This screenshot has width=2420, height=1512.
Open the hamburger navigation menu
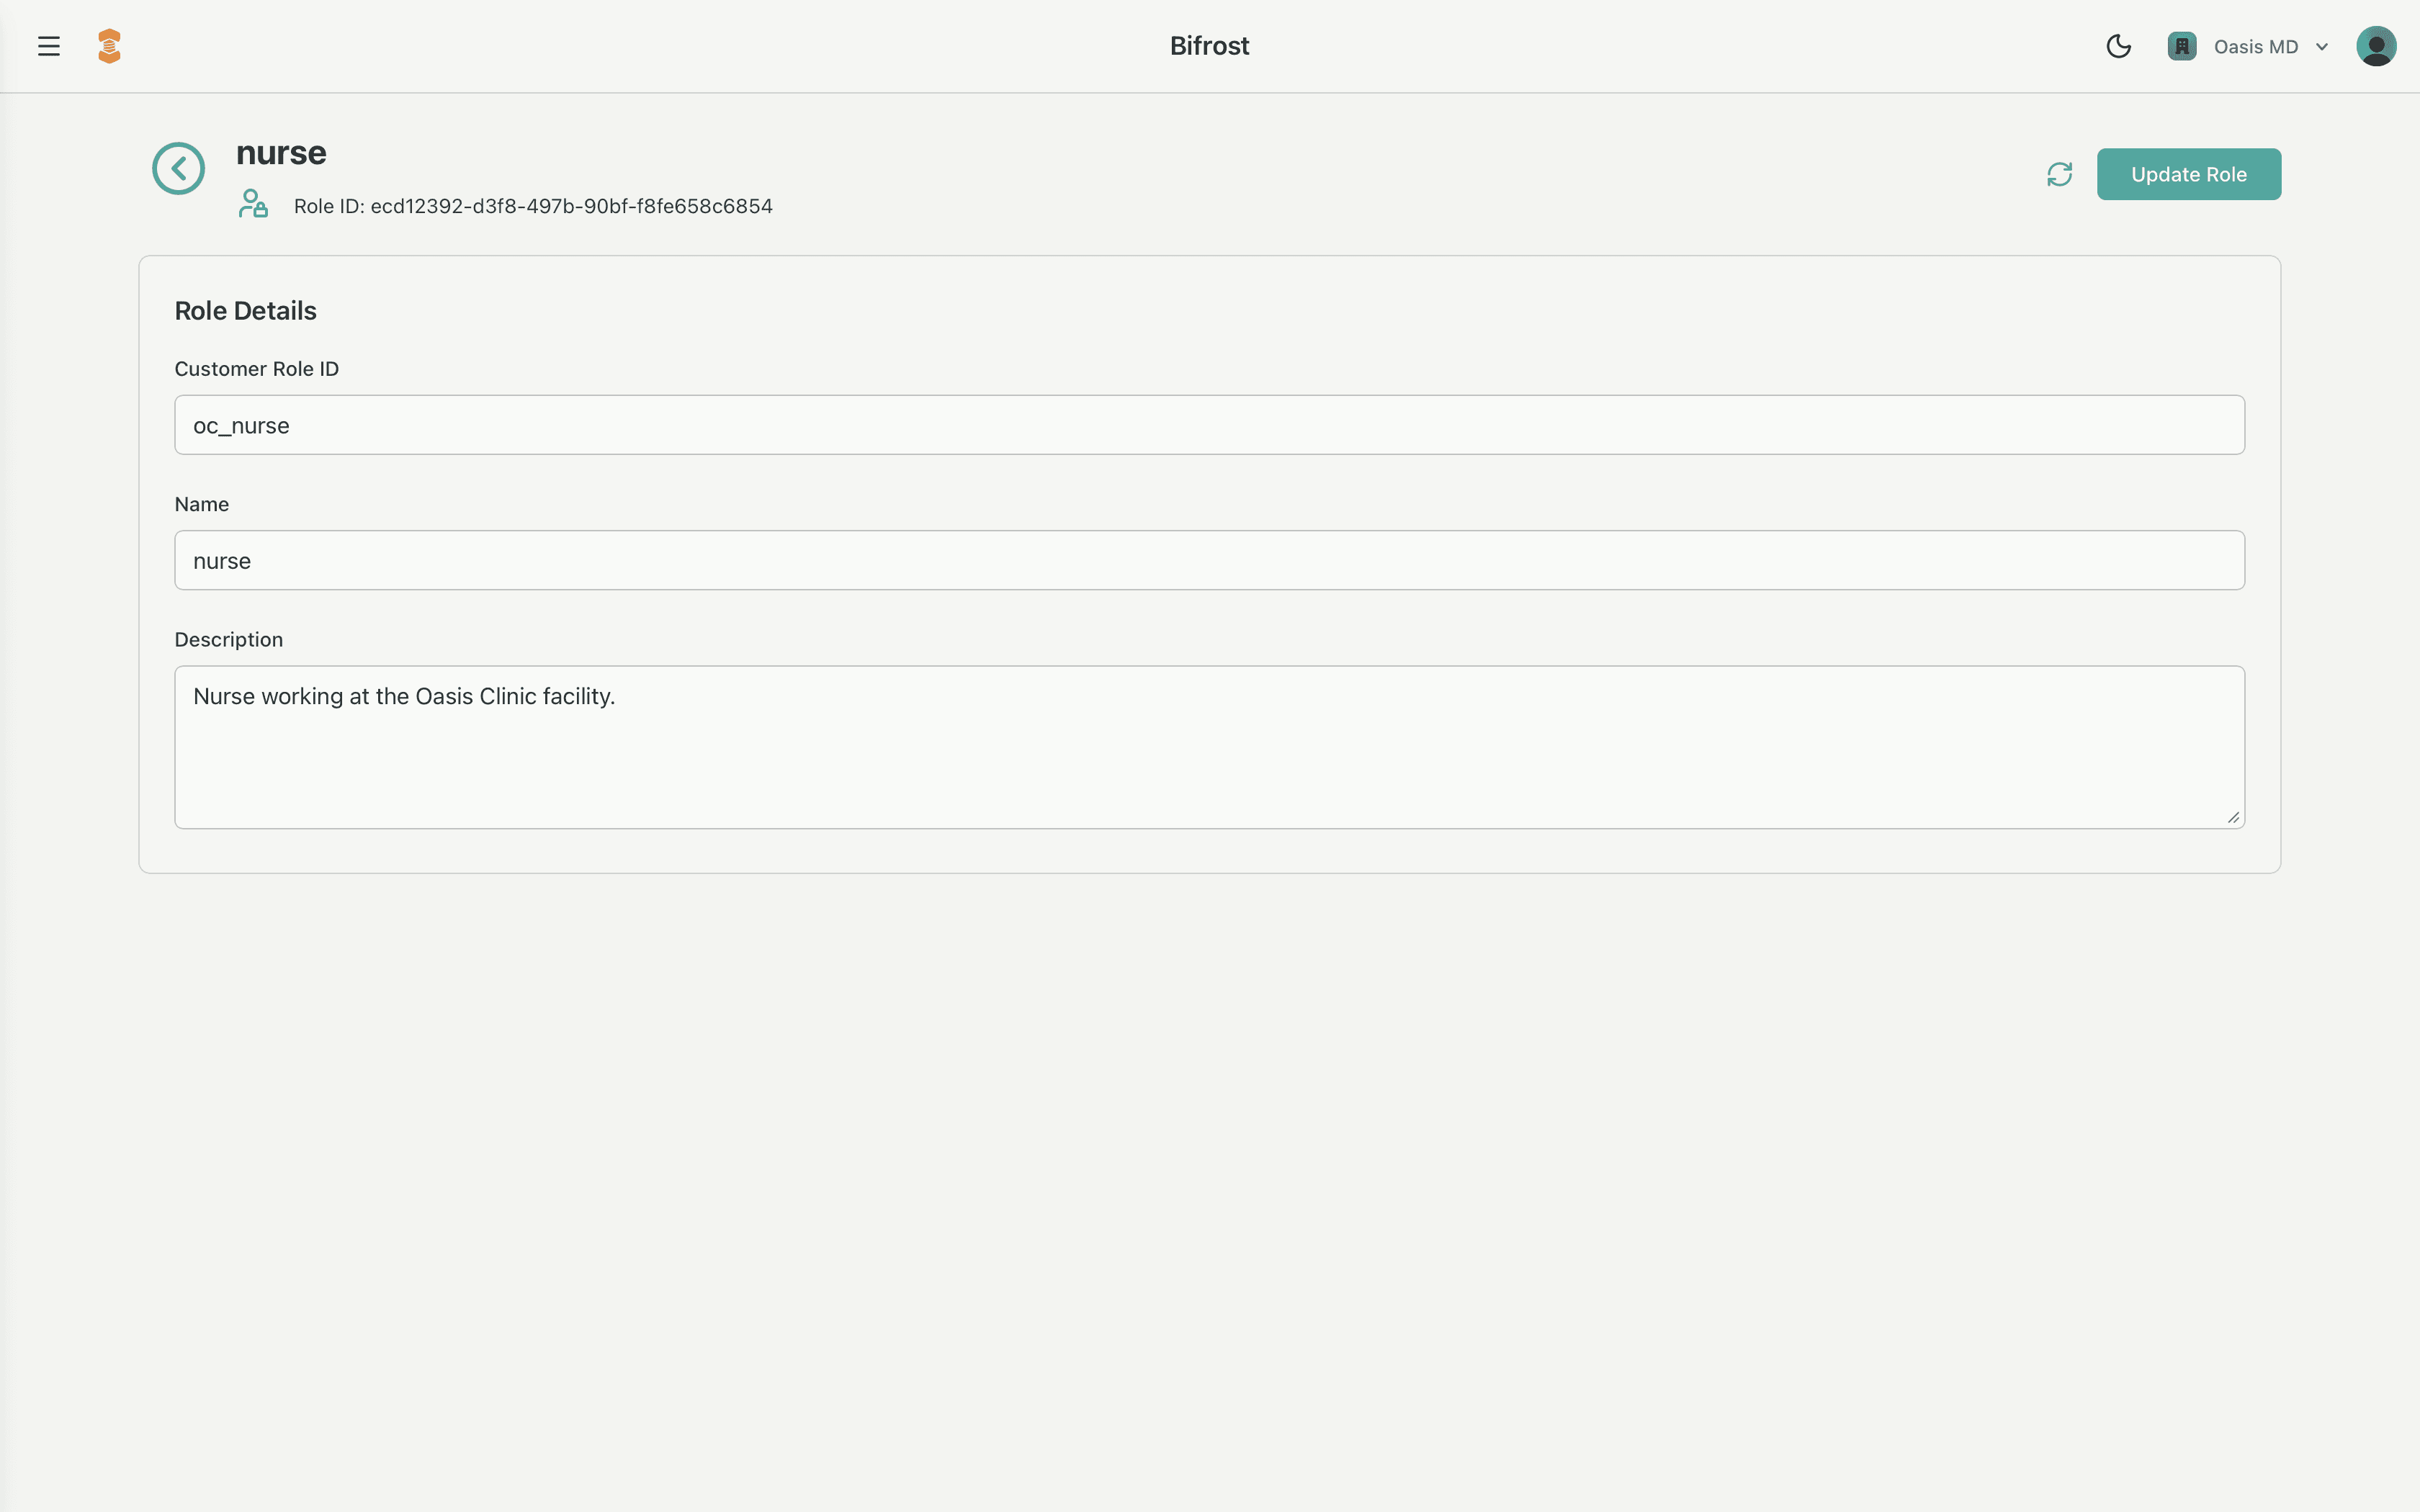pos(48,45)
